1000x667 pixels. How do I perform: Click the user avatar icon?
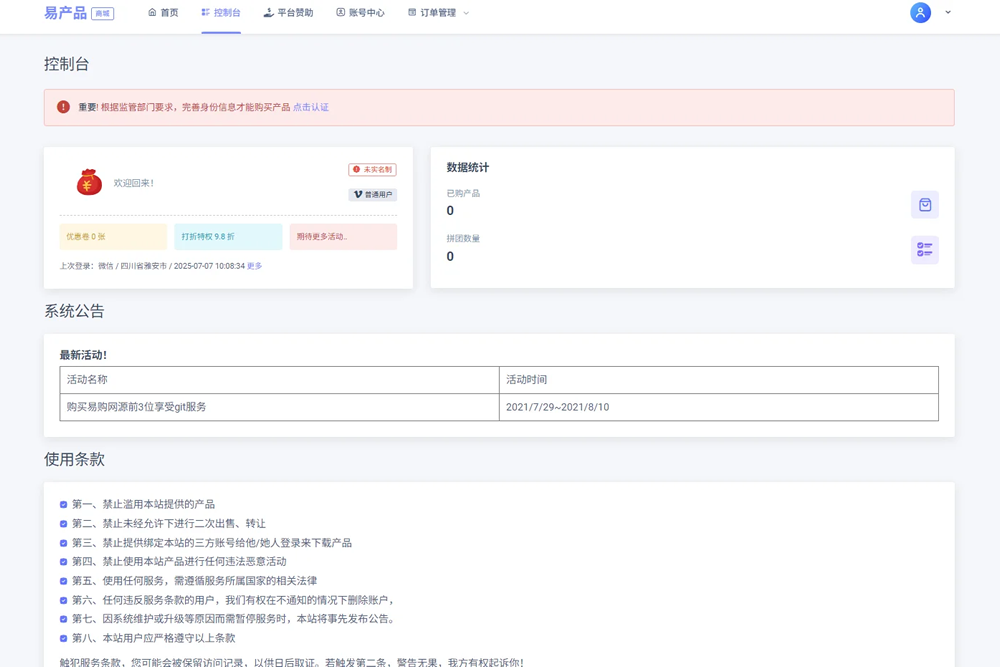(920, 13)
